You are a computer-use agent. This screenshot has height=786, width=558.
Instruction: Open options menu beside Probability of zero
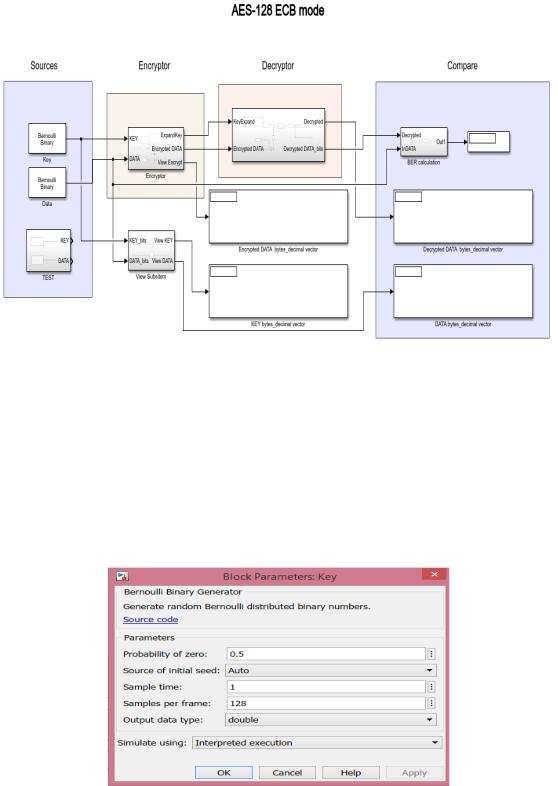pos(431,654)
